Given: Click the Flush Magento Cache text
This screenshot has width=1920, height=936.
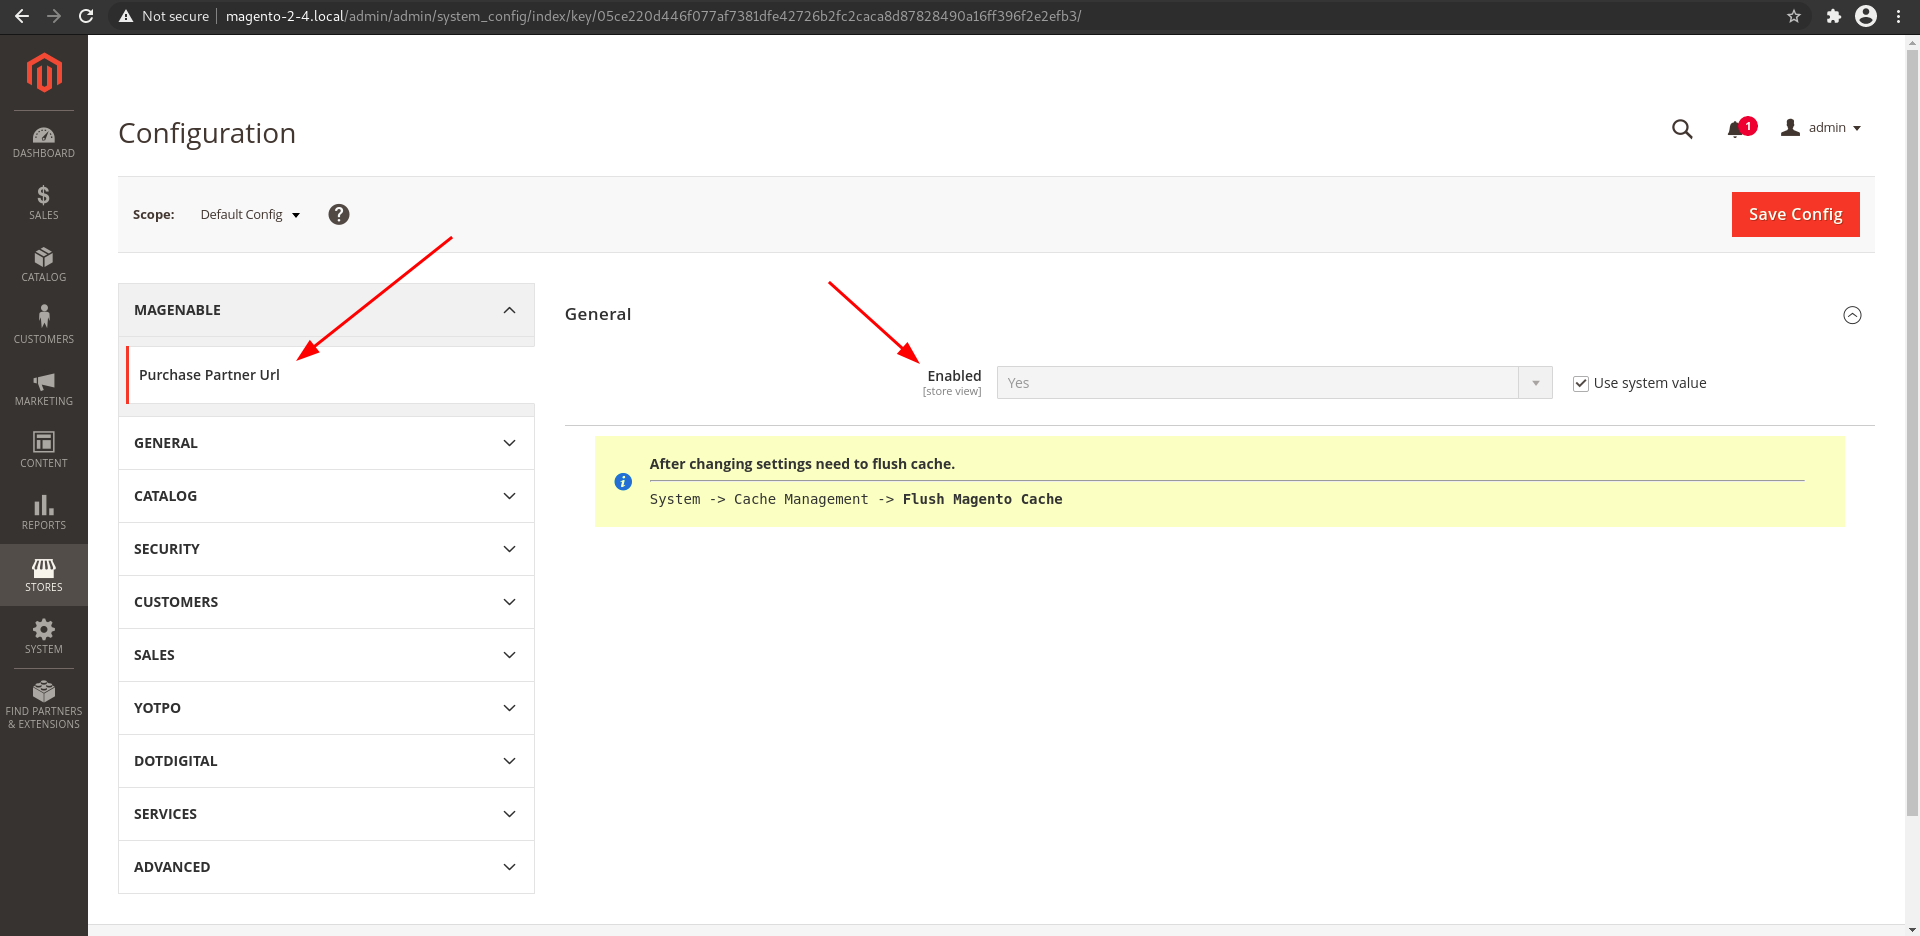Looking at the screenshot, I should [x=982, y=499].
